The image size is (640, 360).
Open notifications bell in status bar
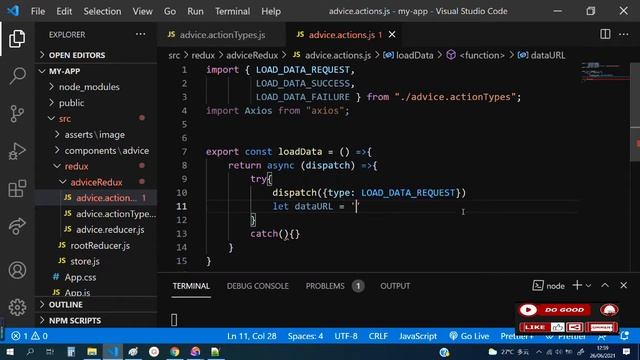(x=624, y=336)
